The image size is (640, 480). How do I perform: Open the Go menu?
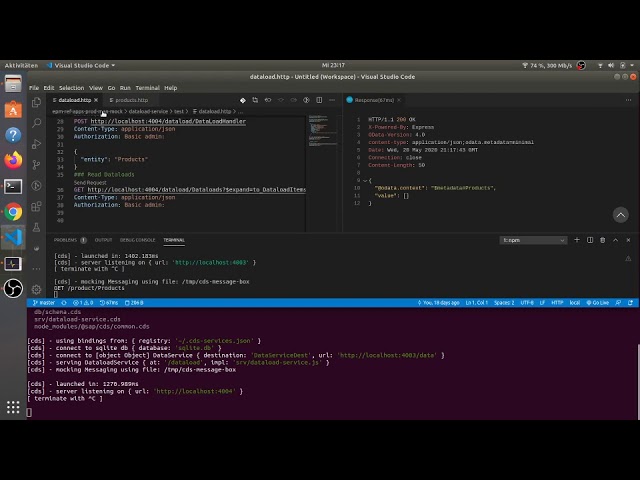point(111,88)
